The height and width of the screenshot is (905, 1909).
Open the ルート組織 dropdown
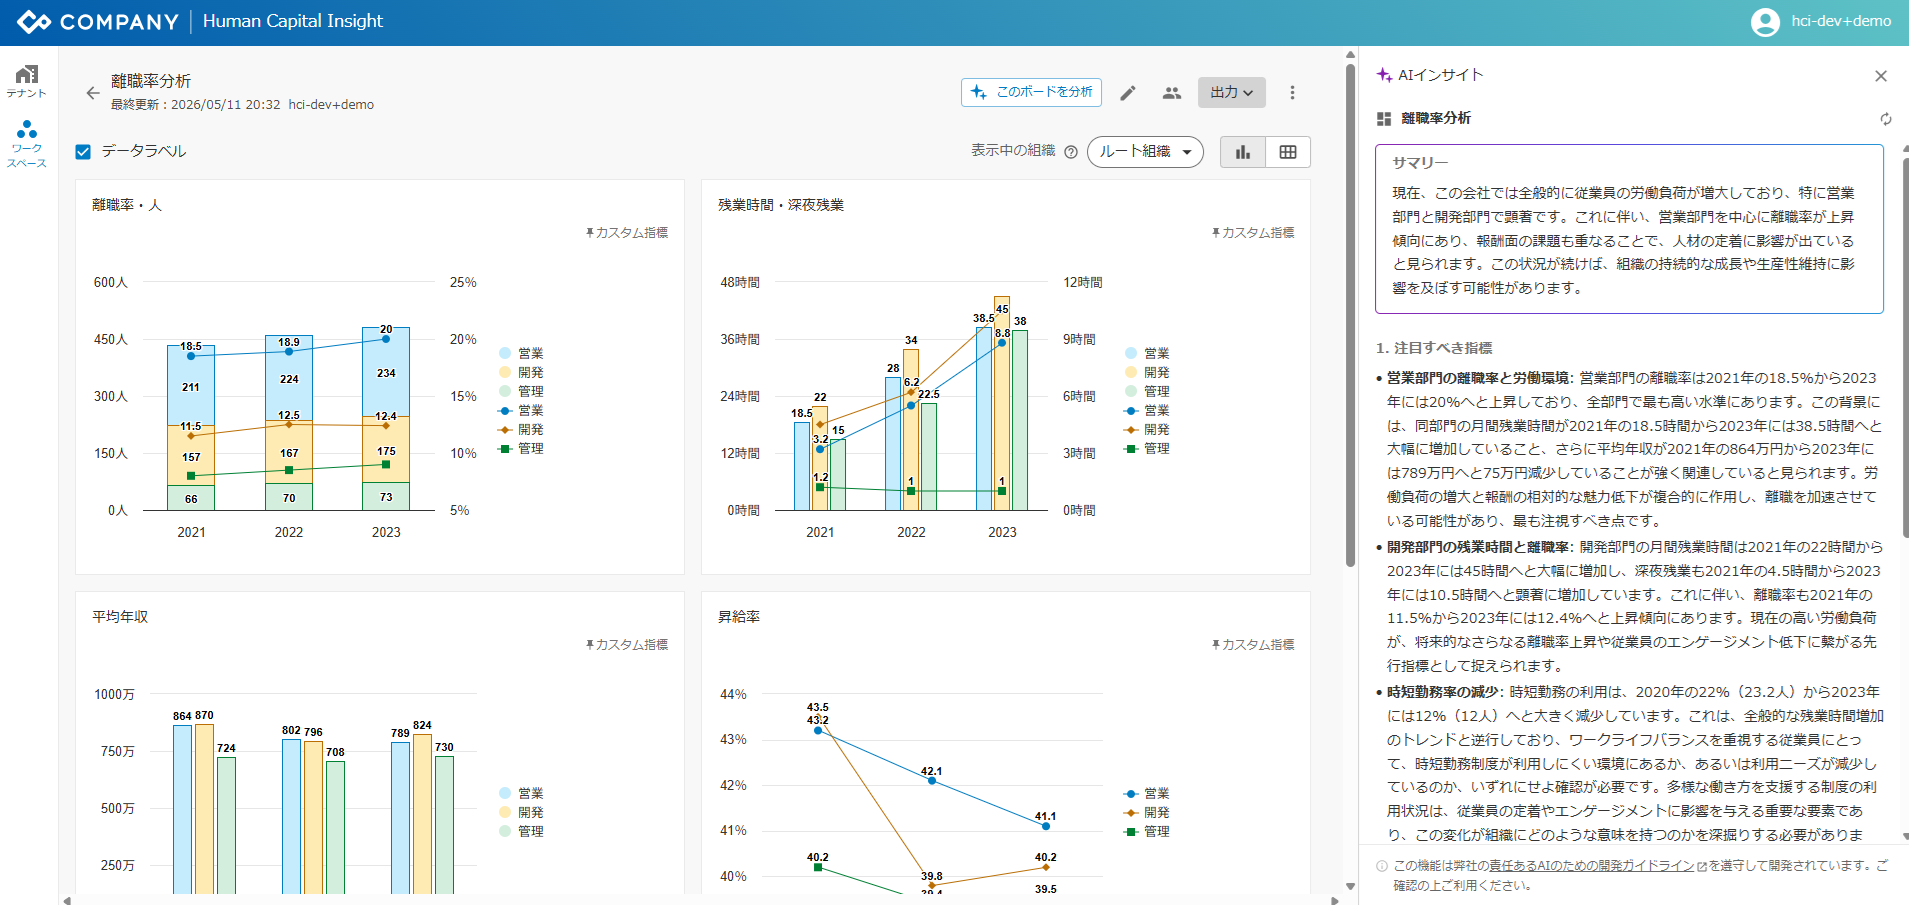(1145, 152)
